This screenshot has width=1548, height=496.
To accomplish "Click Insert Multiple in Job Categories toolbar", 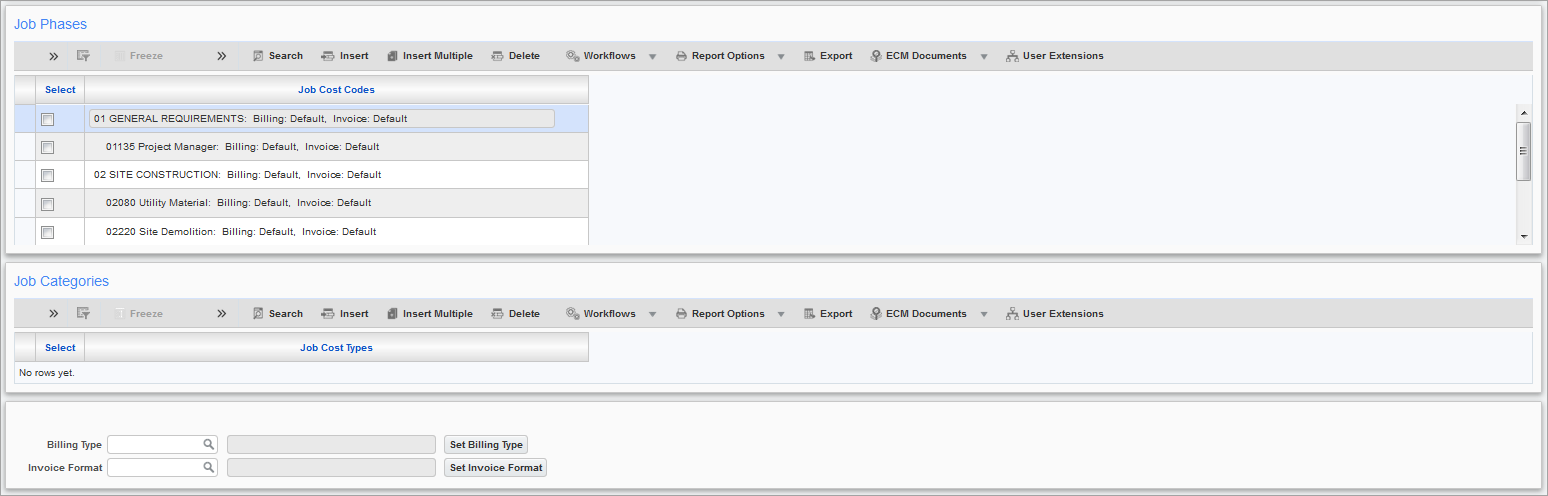I will click(x=429, y=314).
